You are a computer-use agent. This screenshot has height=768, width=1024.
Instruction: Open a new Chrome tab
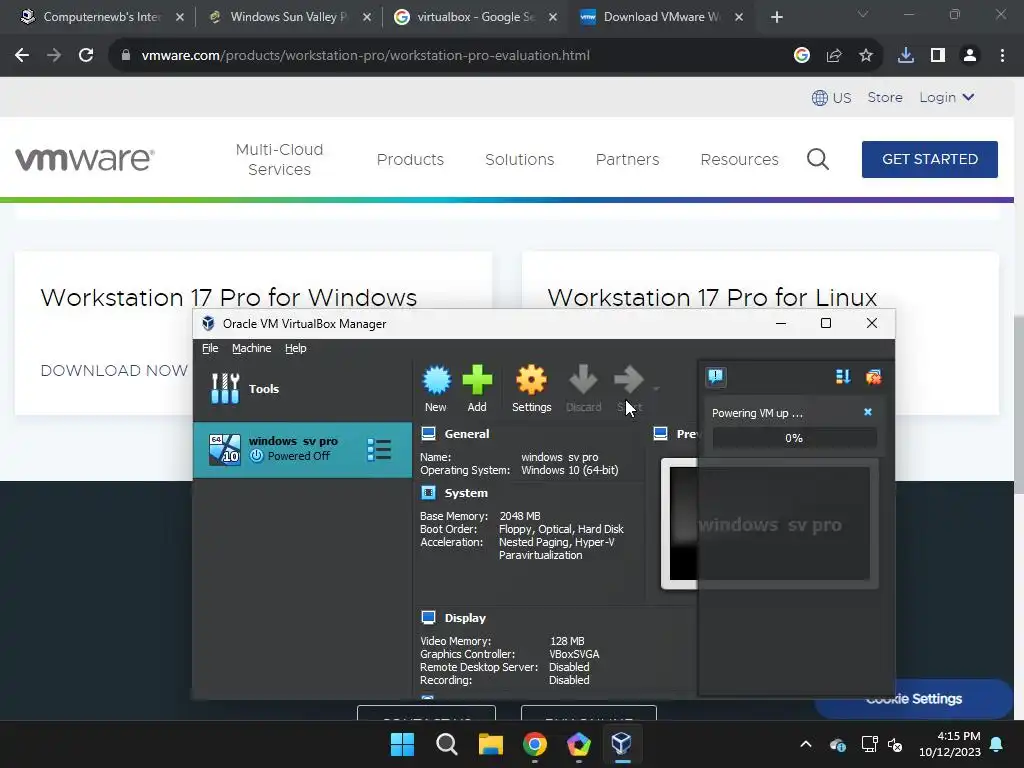[776, 17]
